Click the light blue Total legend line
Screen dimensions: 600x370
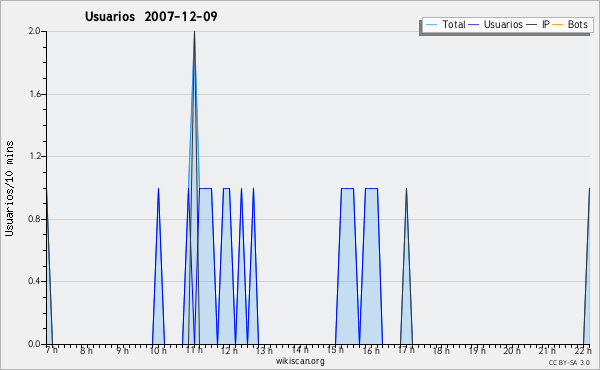(431, 25)
